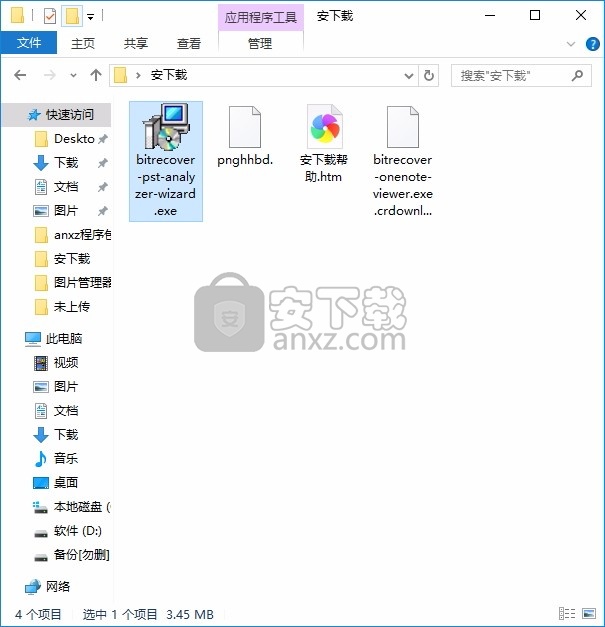Switch to large icons view layout
The height and width of the screenshot is (627, 605).
tap(589, 613)
